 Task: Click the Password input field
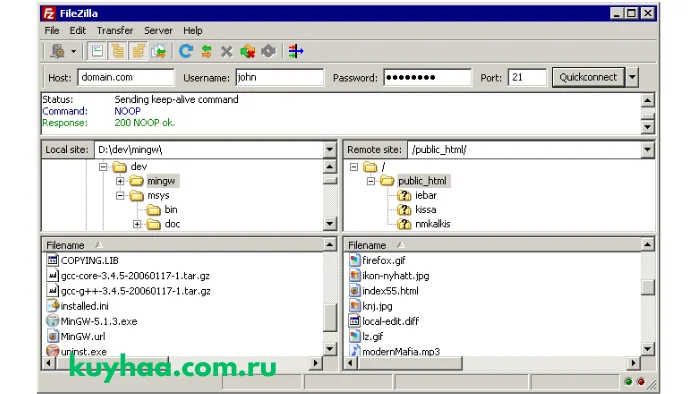(x=427, y=77)
